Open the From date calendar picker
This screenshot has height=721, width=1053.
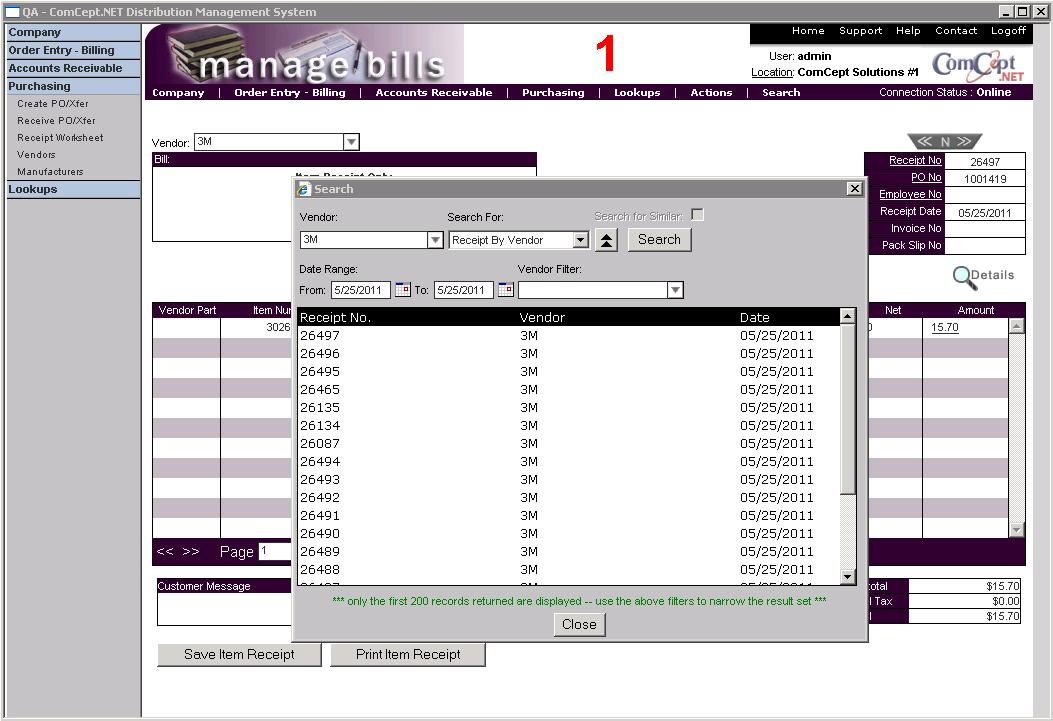(x=403, y=290)
